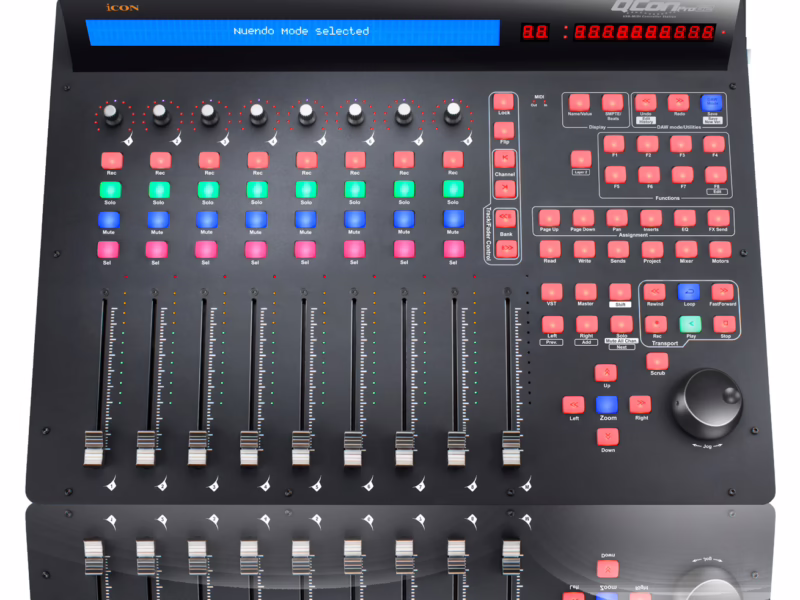Tap the Down arrow below Zoom
Viewport: 800px width, 600px height.
pyautogui.click(x=608, y=437)
